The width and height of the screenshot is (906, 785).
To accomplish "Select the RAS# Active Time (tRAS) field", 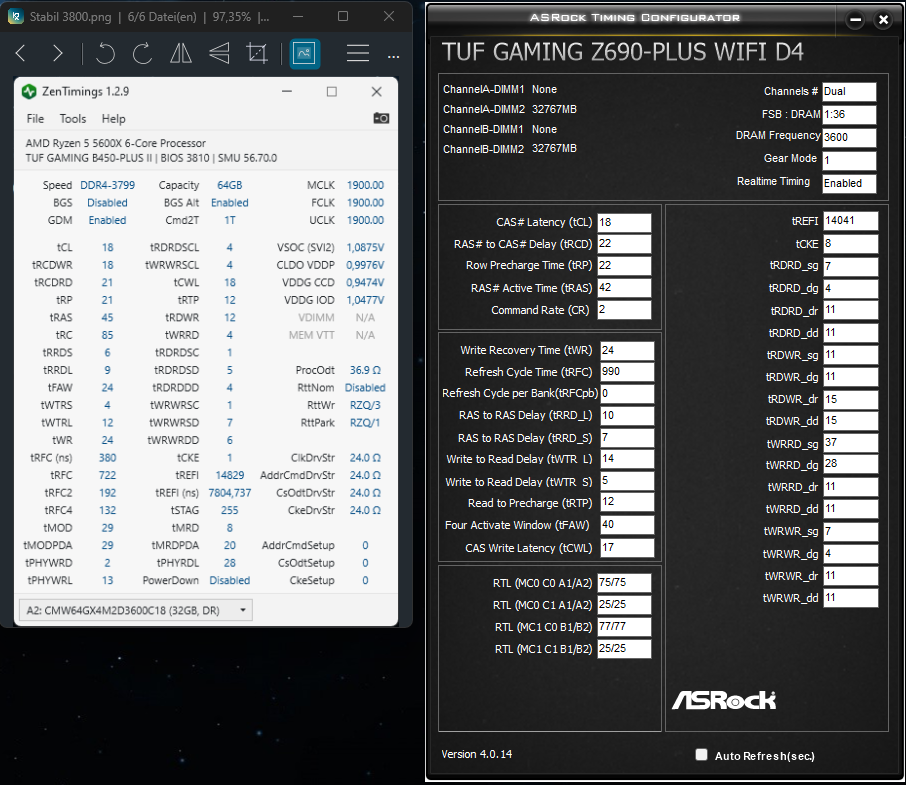I will pos(624,288).
